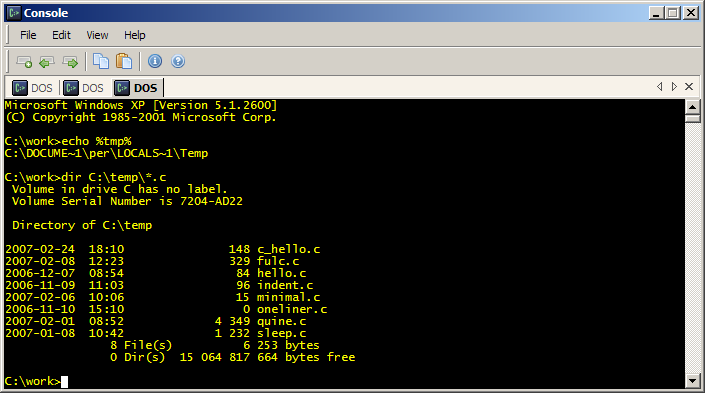This screenshot has height=393, width=705.
Task: Open the Help menu
Action: tap(134, 35)
